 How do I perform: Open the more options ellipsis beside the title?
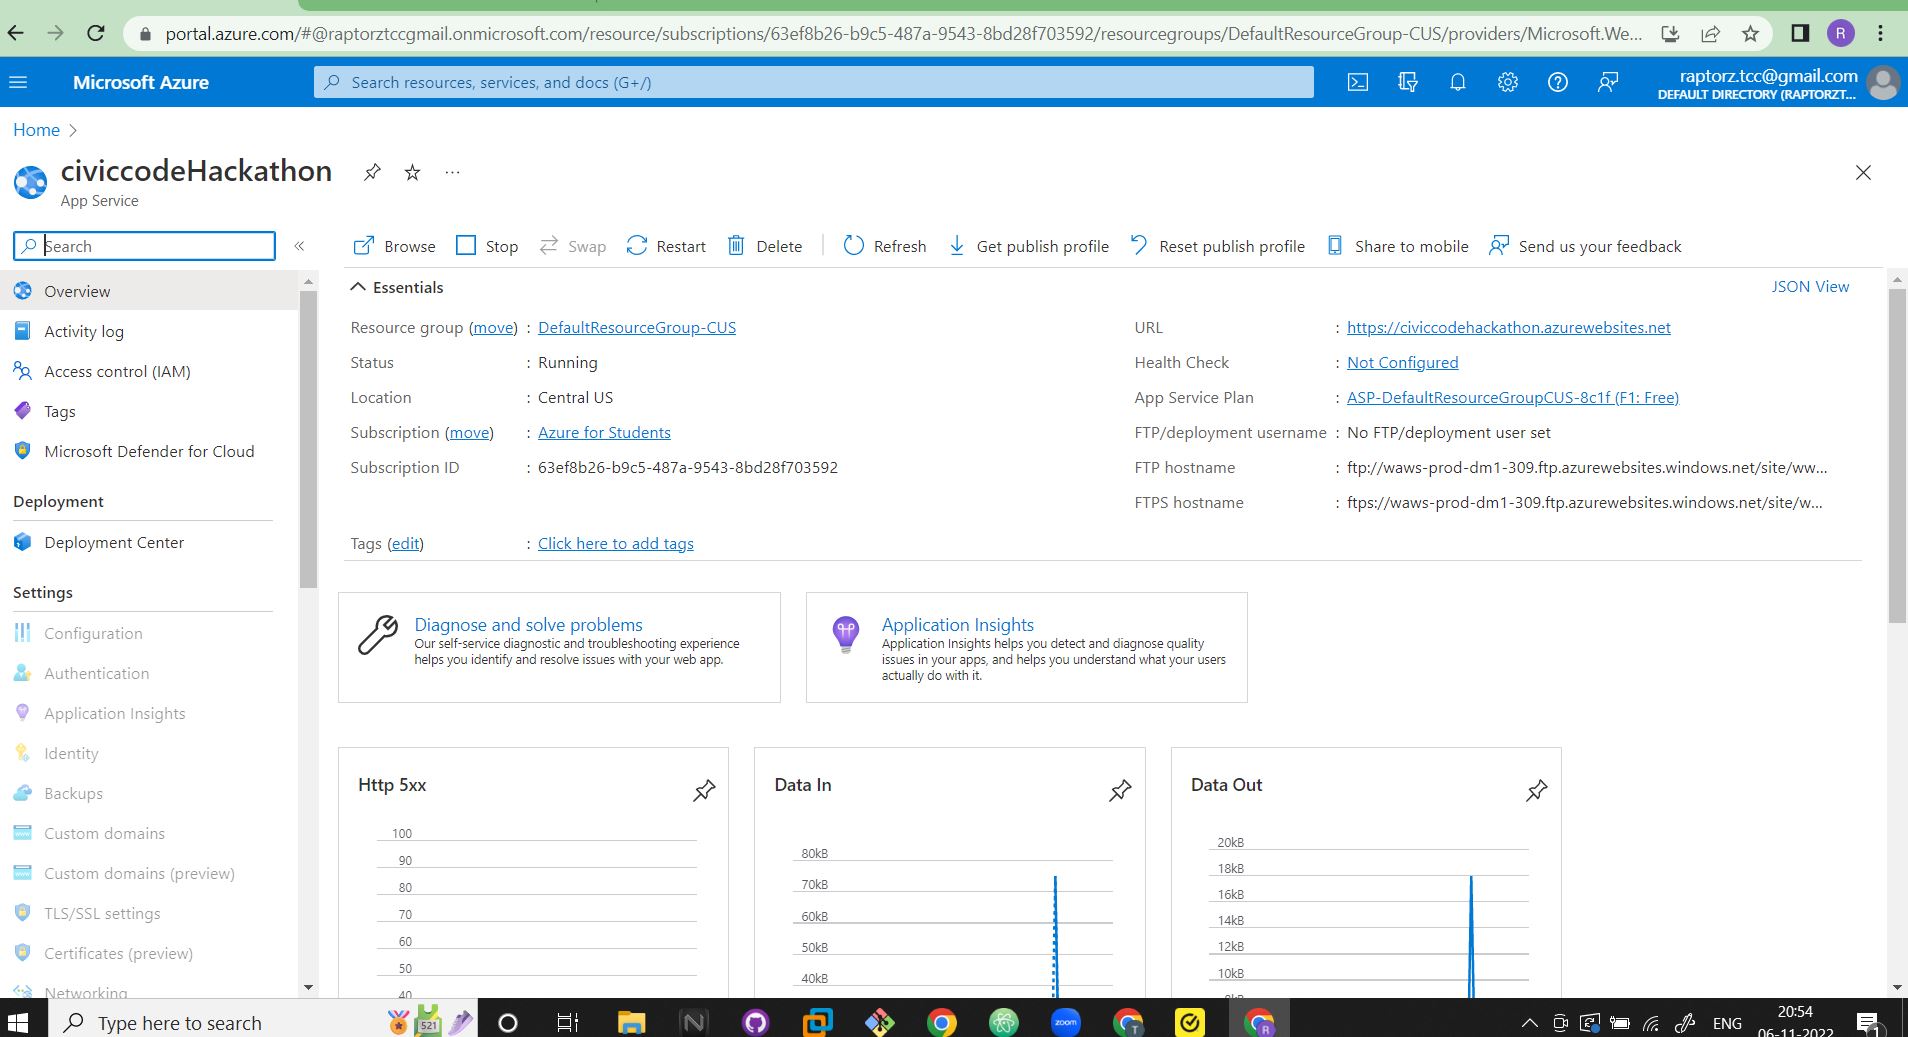[x=452, y=172]
